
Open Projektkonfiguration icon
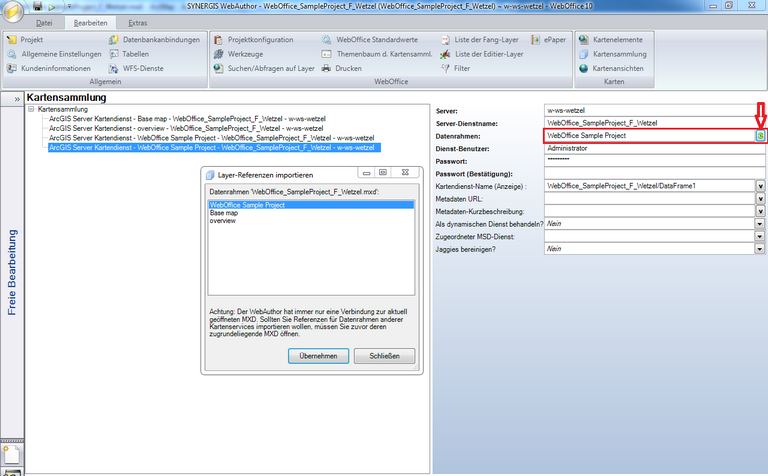click(218, 40)
